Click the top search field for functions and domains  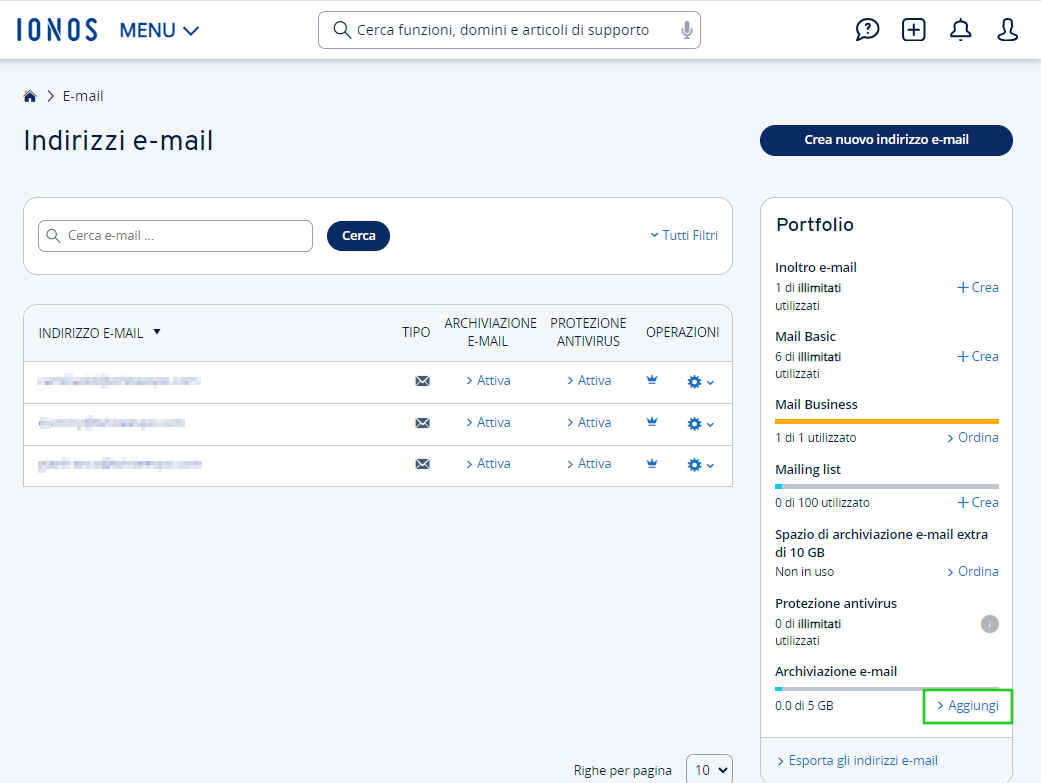509,30
